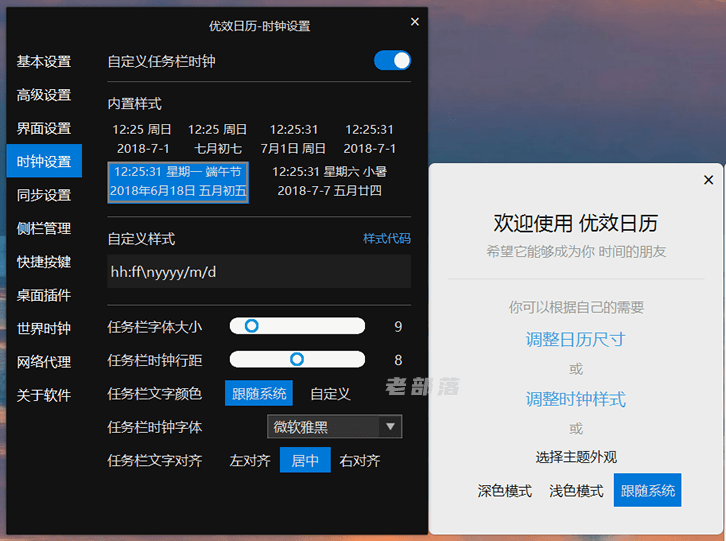Set text color to 自定义
This screenshot has width=726, height=541.
click(x=330, y=394)
